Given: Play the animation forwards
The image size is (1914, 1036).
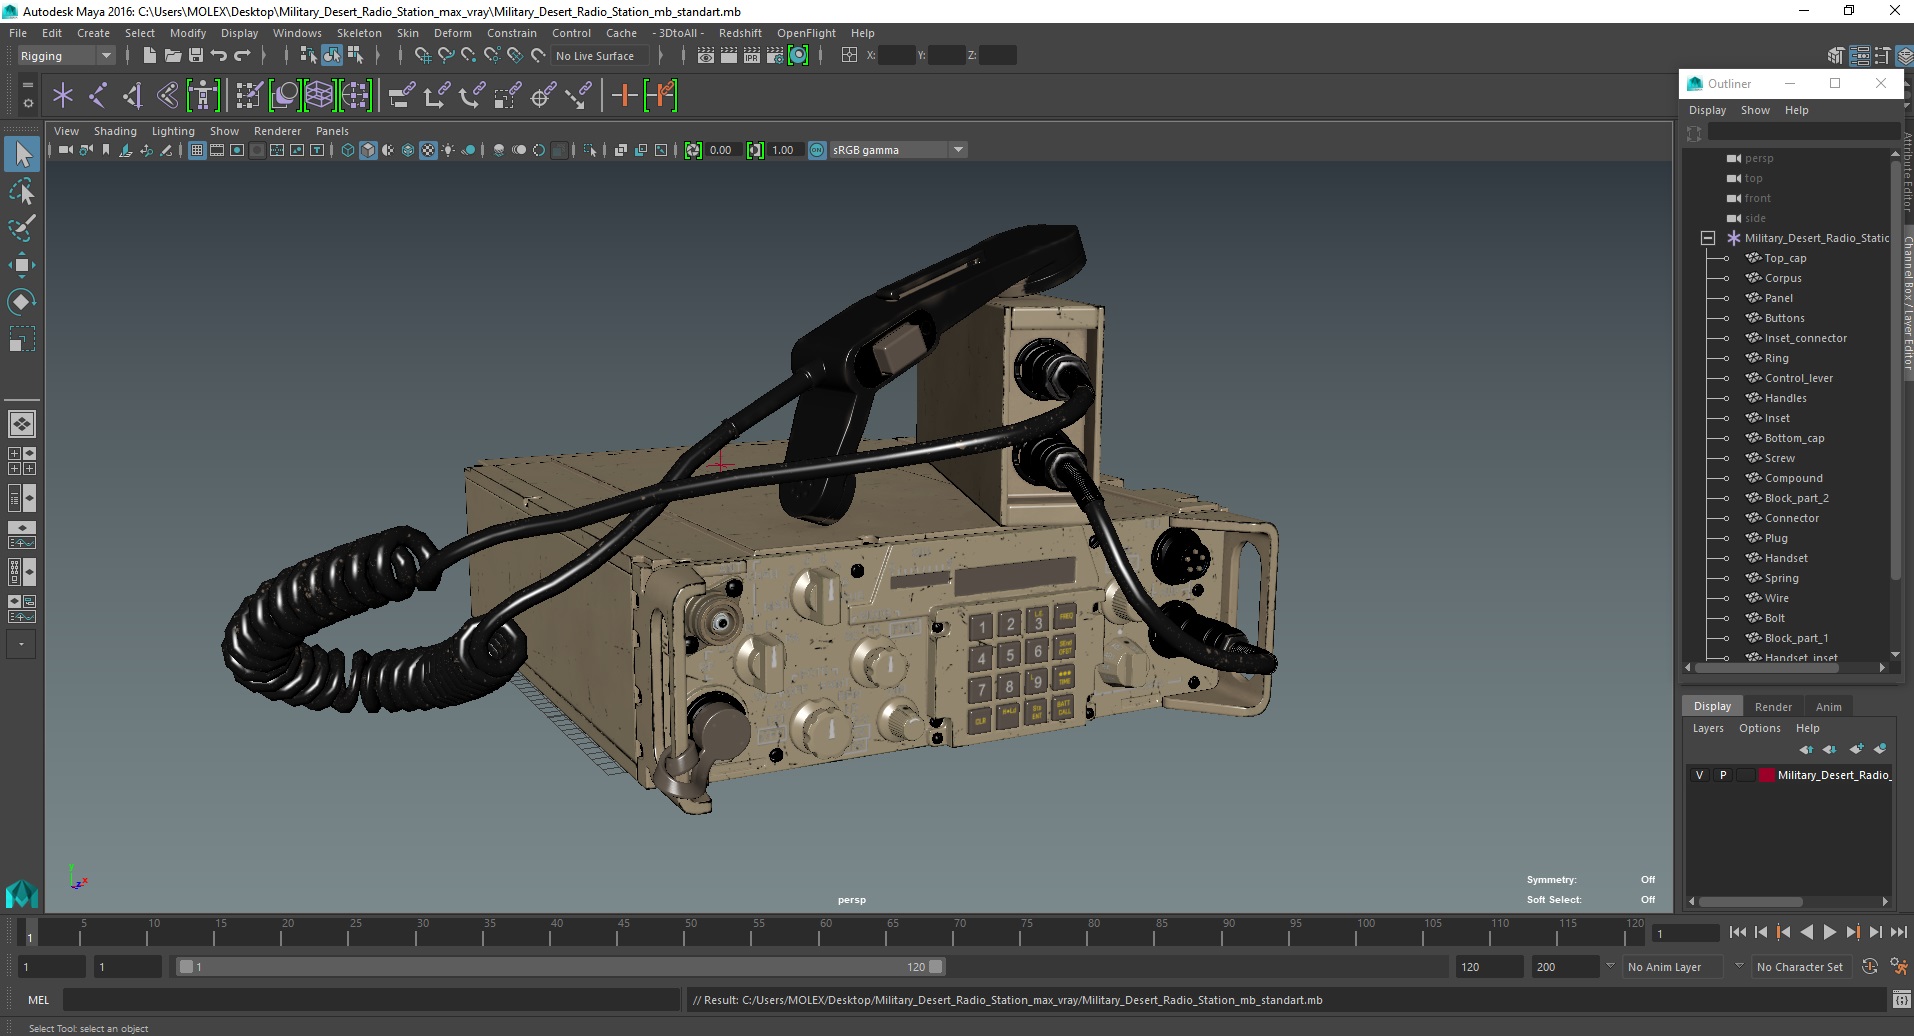Looking at the screenshot, I should point(1829,932).
